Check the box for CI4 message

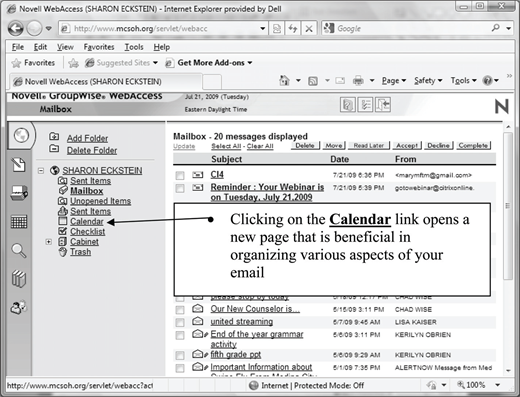[x=180, y=175]
